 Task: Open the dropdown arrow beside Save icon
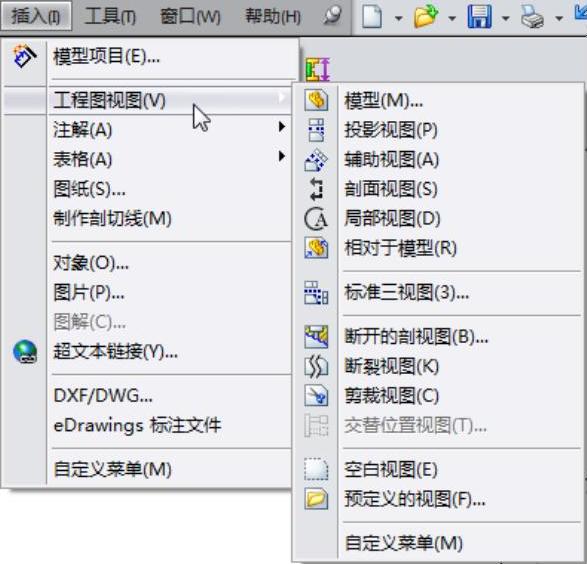coord(506,18)
